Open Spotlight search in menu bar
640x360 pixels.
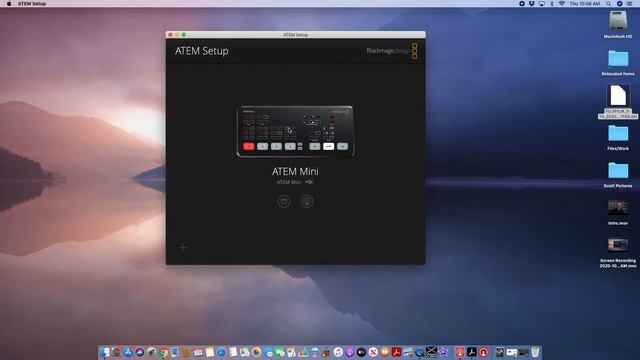pos(608,4)
